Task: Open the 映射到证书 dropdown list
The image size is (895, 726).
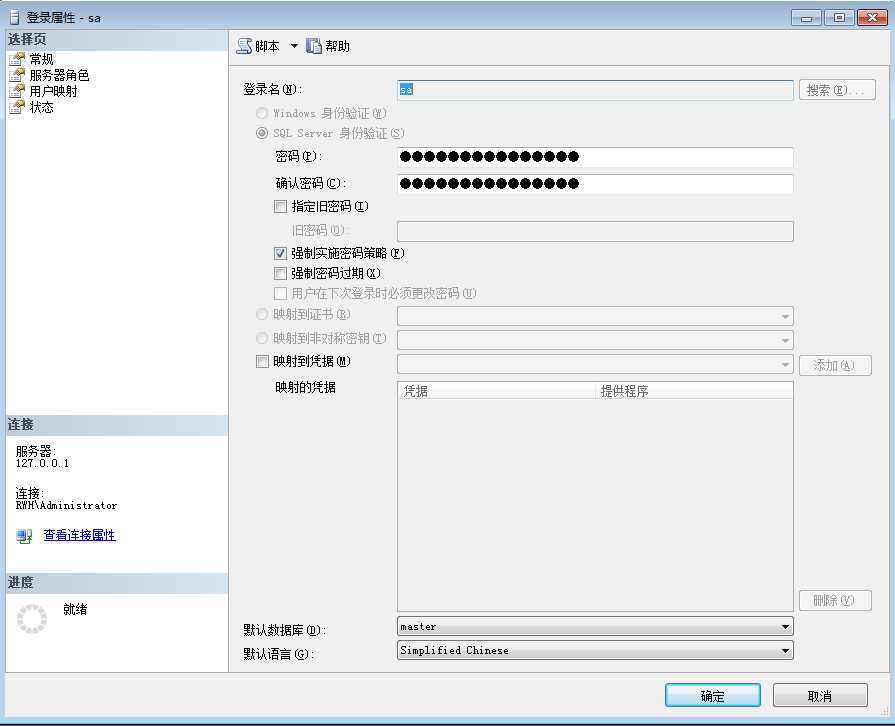Action: click(x=595, y=316)
